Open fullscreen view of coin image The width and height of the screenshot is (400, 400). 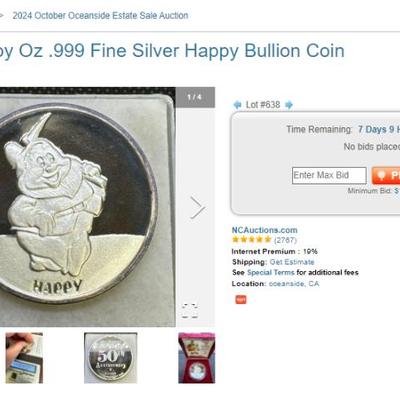pyautogui.click(x=190, y=311)
